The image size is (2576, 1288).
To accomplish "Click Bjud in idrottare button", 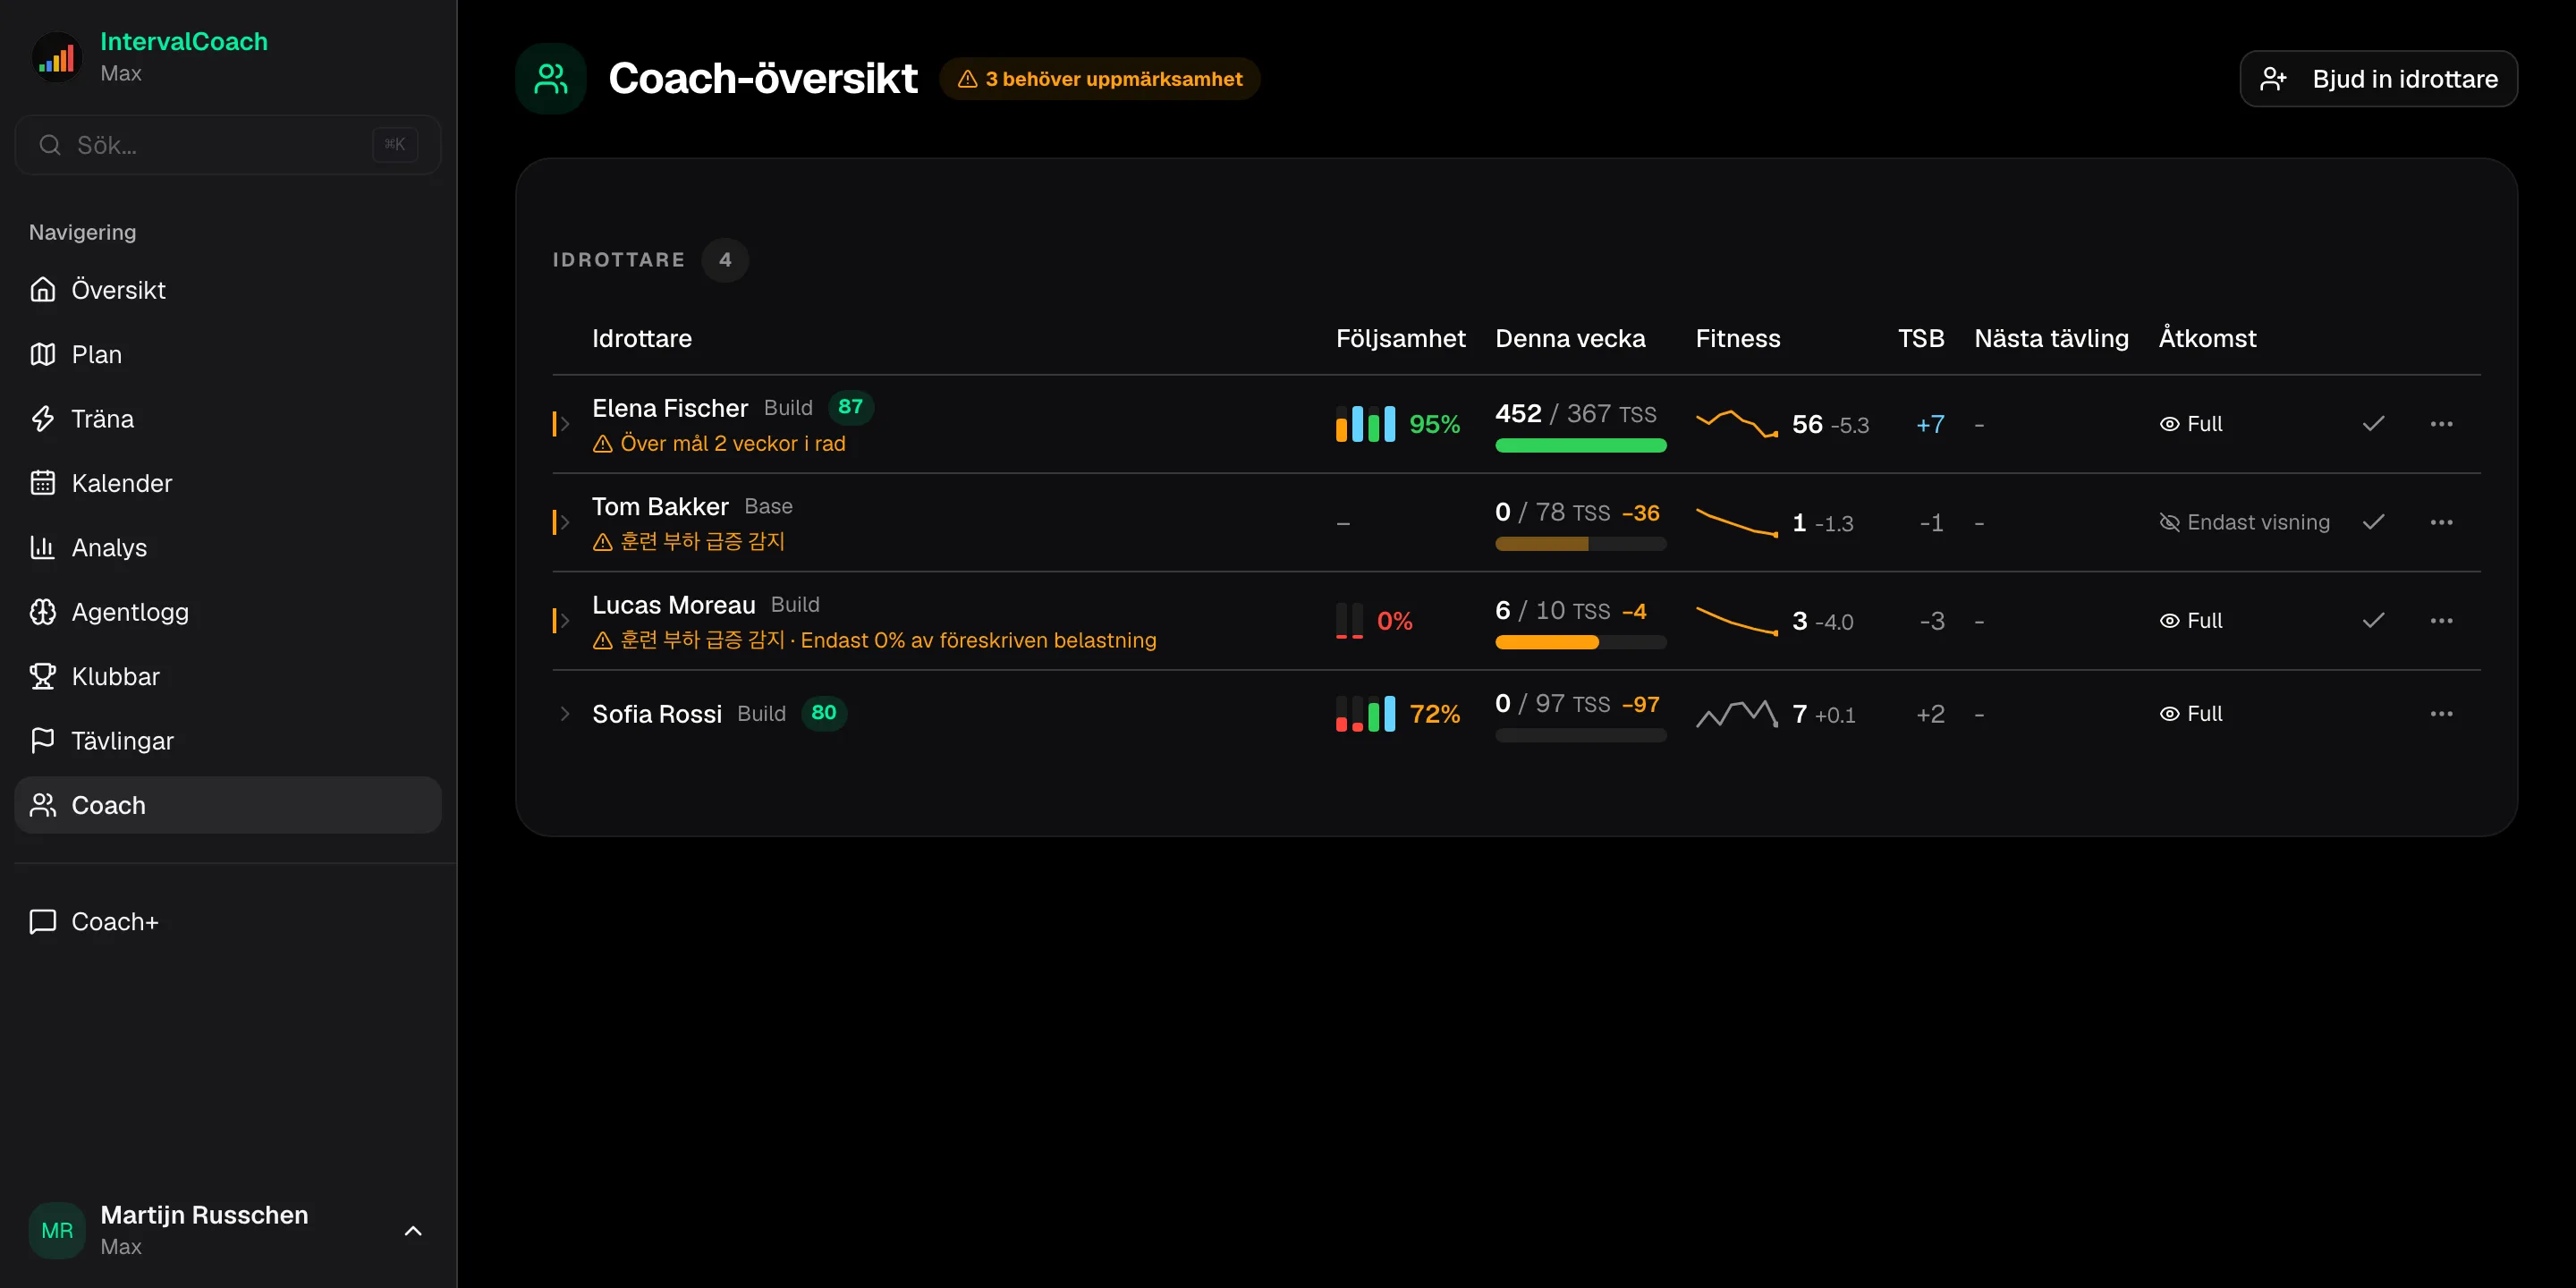I will [x=2378, y=79].
